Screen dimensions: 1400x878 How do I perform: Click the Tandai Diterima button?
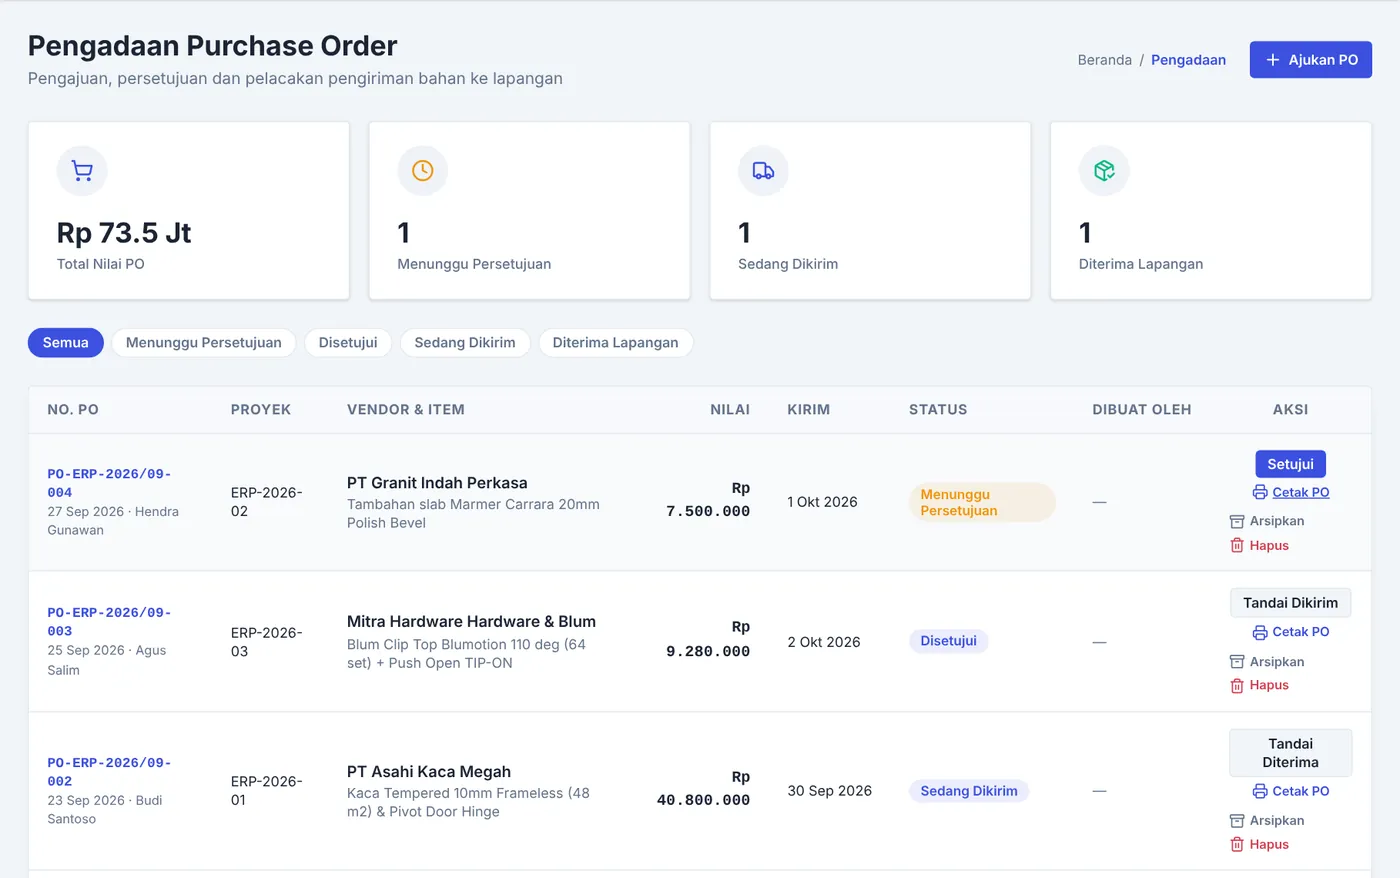pyautogui.click(x=1290, y=753)
